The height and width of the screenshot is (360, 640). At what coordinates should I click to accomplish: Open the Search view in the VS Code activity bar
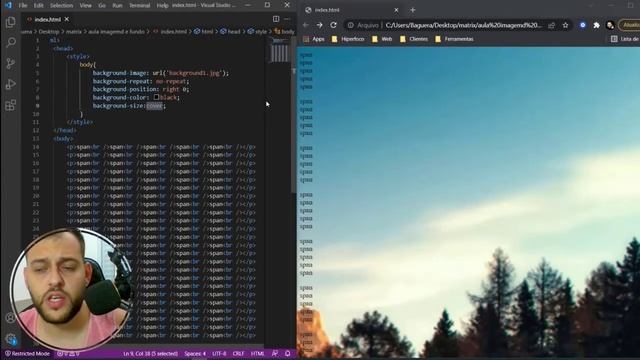pyautogui.click(x=11, y=42)
